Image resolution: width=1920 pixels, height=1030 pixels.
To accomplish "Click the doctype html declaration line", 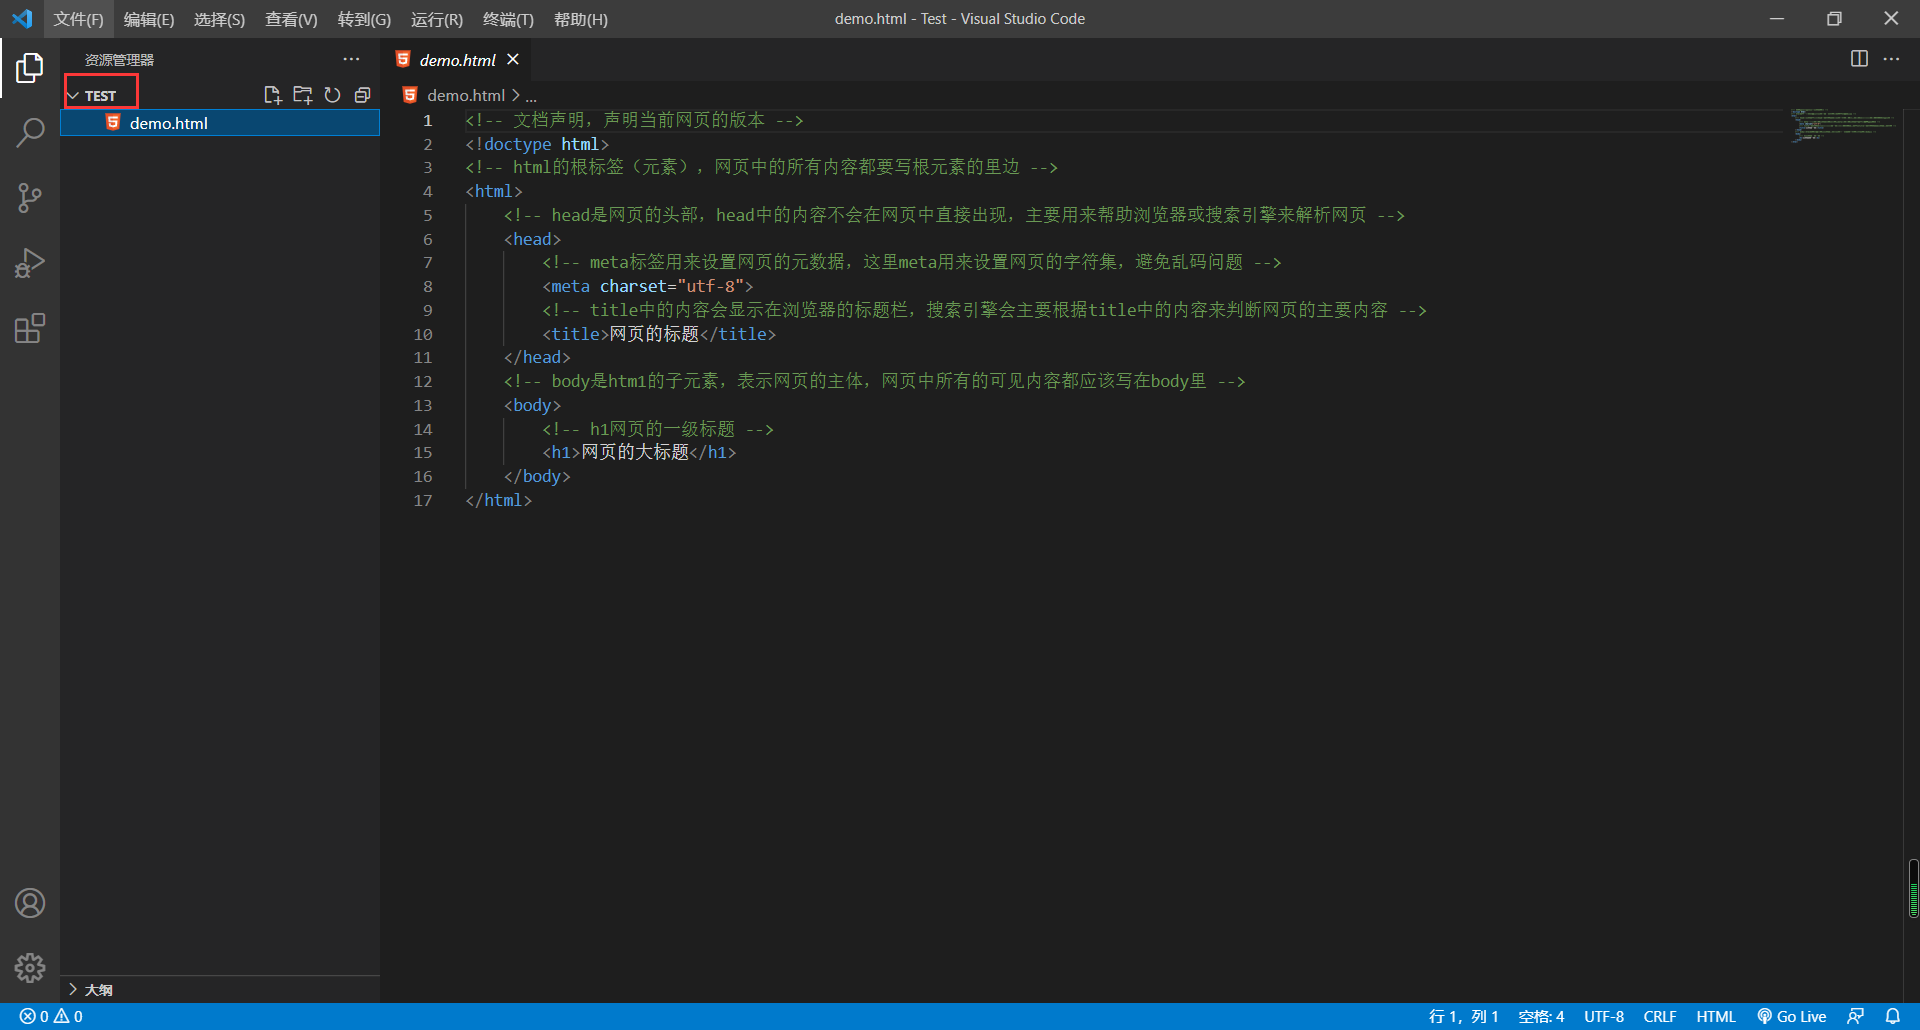I will 537,144.
